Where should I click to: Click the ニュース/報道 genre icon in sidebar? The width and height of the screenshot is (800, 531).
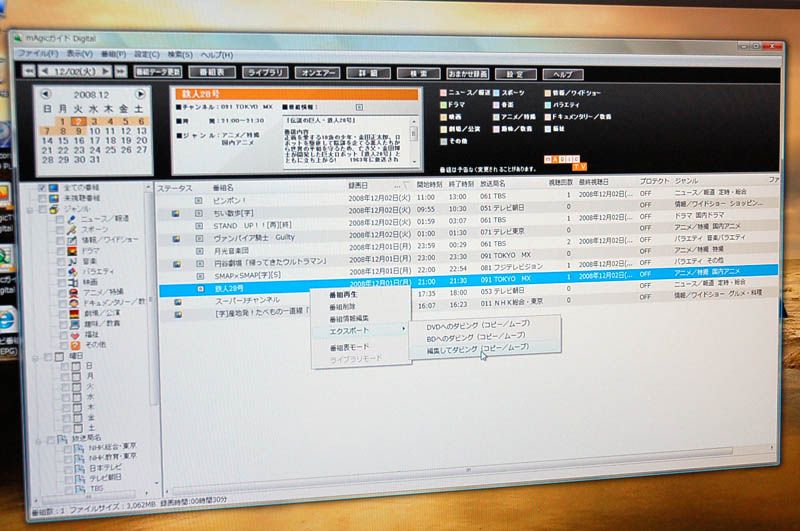point(71,218)
